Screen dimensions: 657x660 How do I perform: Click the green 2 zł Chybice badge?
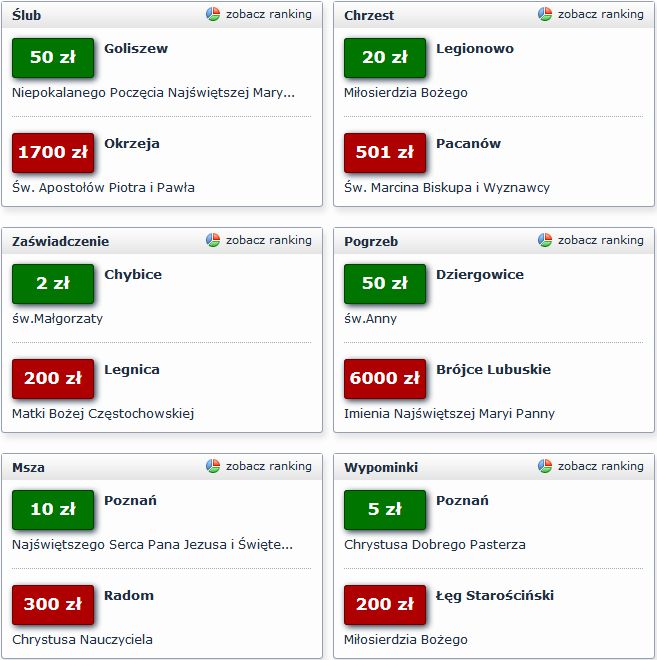[x=53, y=284]
